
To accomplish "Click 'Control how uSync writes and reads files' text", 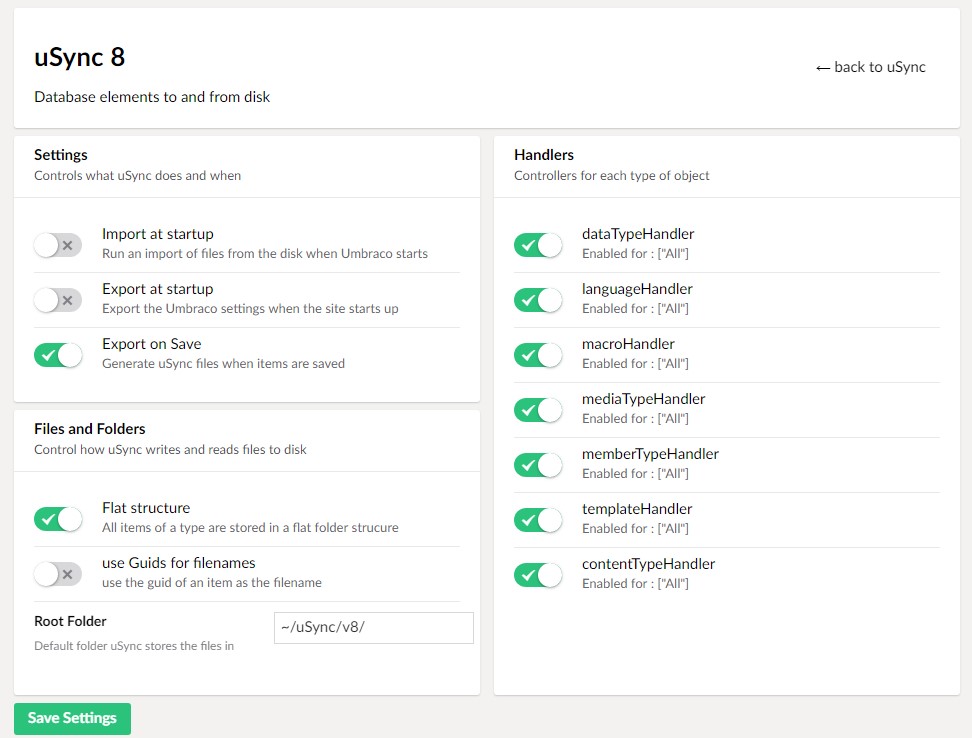I will 170,449.
